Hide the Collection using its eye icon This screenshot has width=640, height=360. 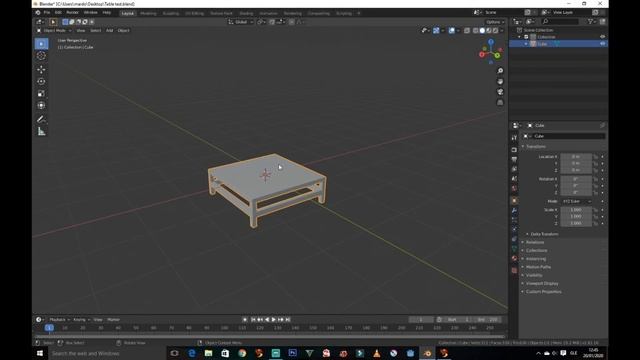pyautogui.click(x=602, y=37)
